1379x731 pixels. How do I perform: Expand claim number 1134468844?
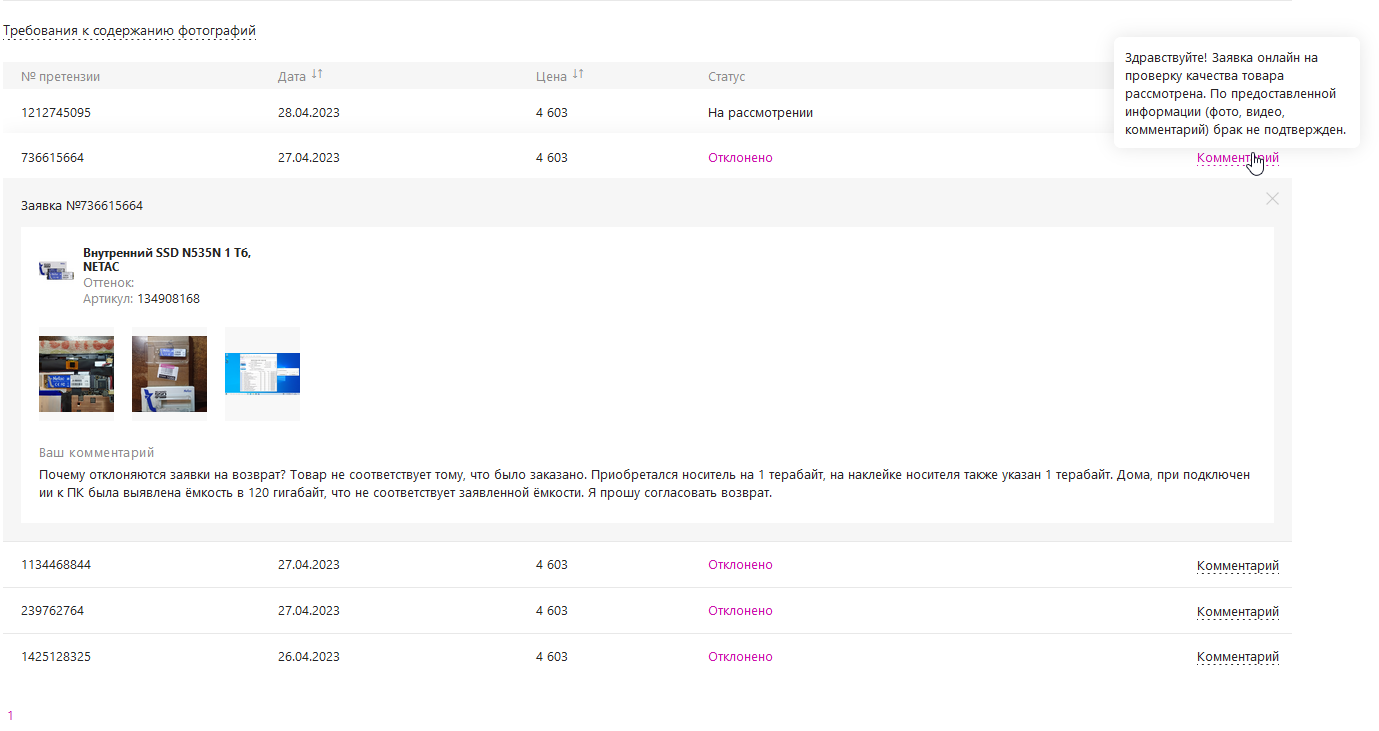click(x=56, y=565)
